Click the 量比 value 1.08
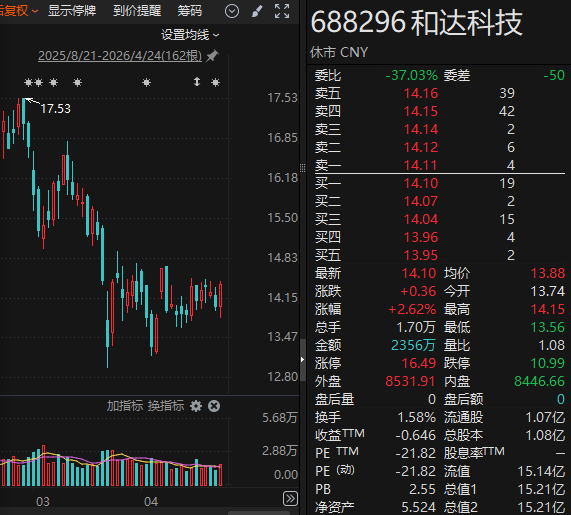The width and height of the screenshot is (571, 515). coord(551,345)
